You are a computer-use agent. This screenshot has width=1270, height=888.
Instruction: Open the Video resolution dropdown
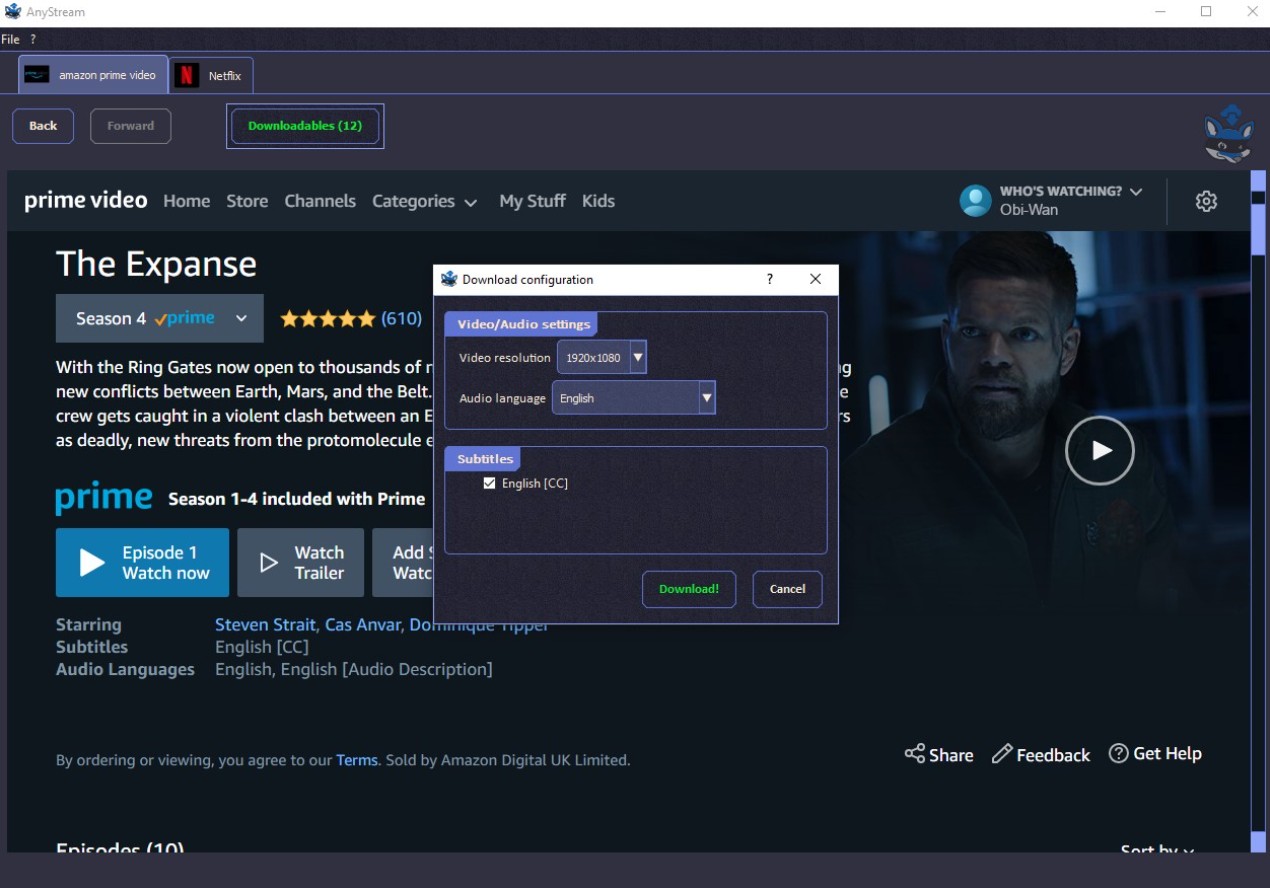(638, 357)
